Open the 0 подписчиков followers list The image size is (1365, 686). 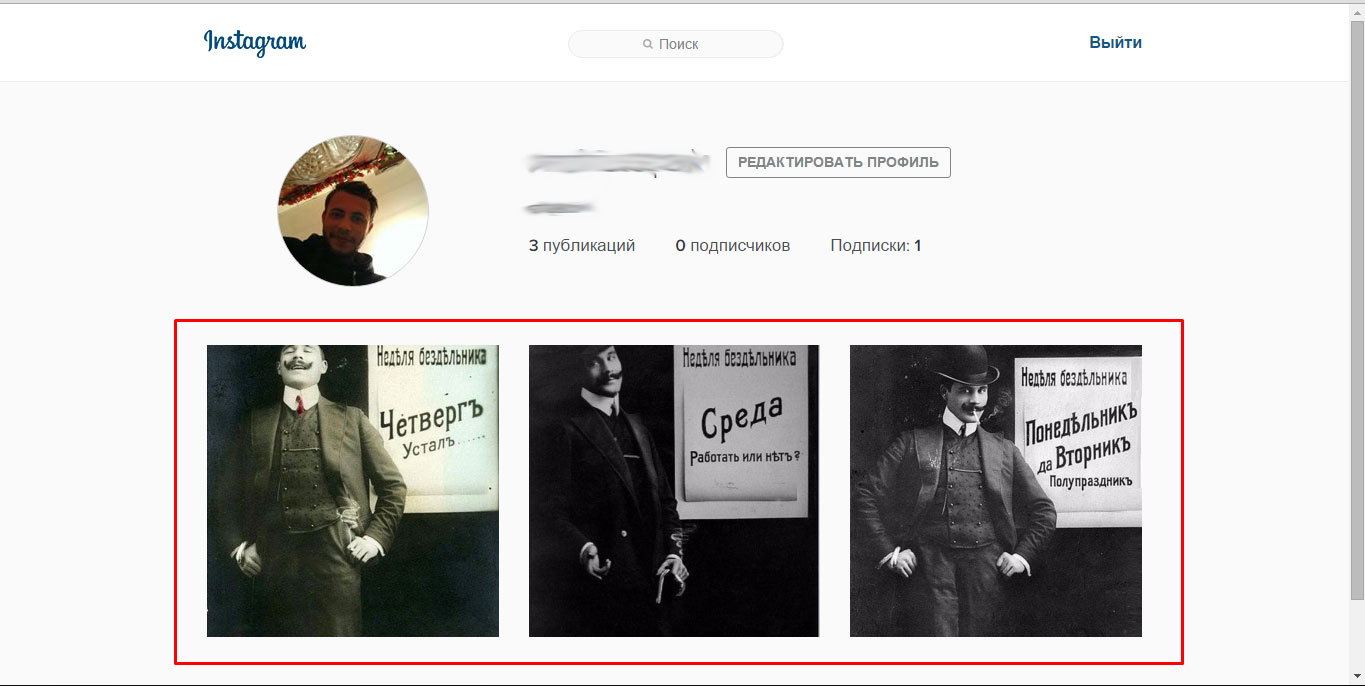[x=732, y=245]
